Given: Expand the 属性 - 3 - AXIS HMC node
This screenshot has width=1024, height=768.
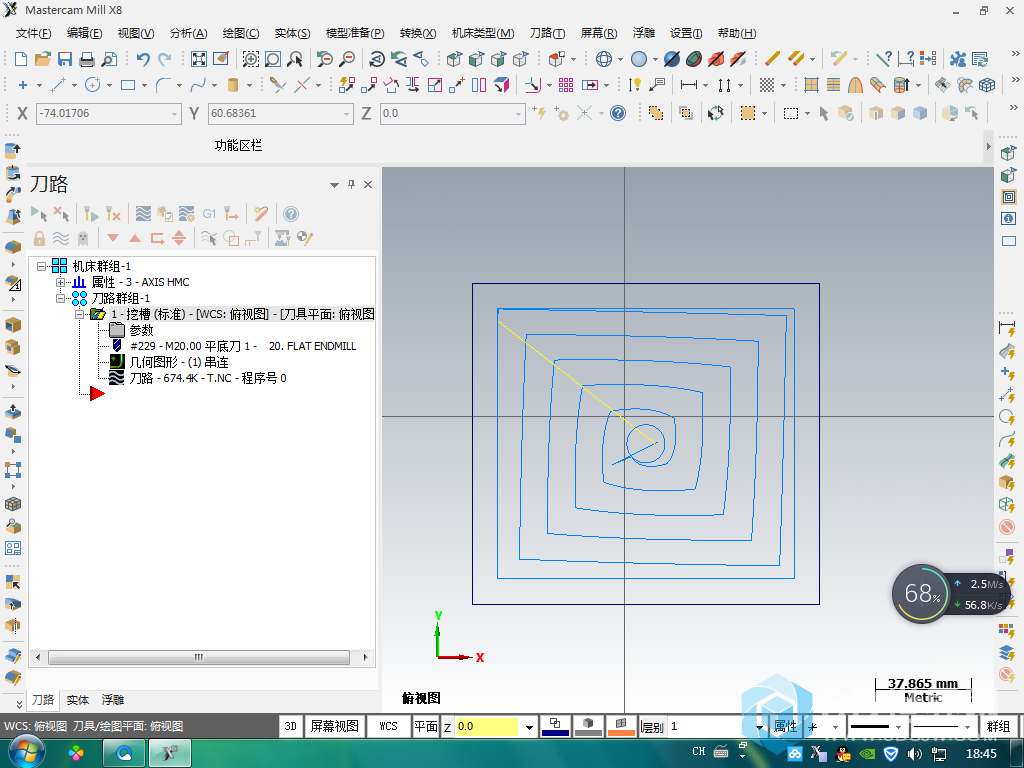Looking at the screenshot, I should 61,282.
